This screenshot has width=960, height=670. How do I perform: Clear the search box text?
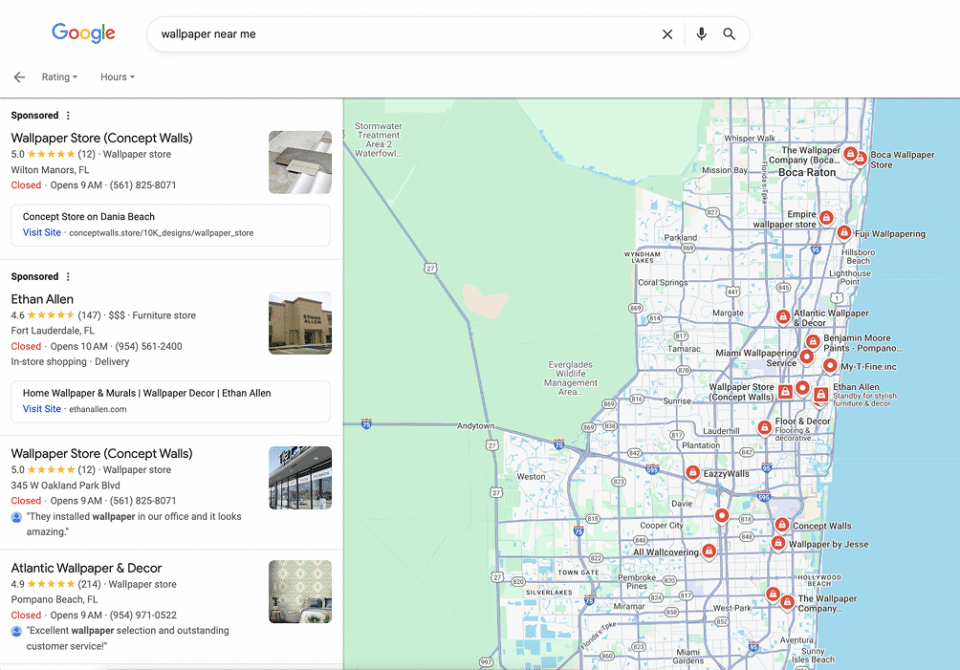point(667,34)
